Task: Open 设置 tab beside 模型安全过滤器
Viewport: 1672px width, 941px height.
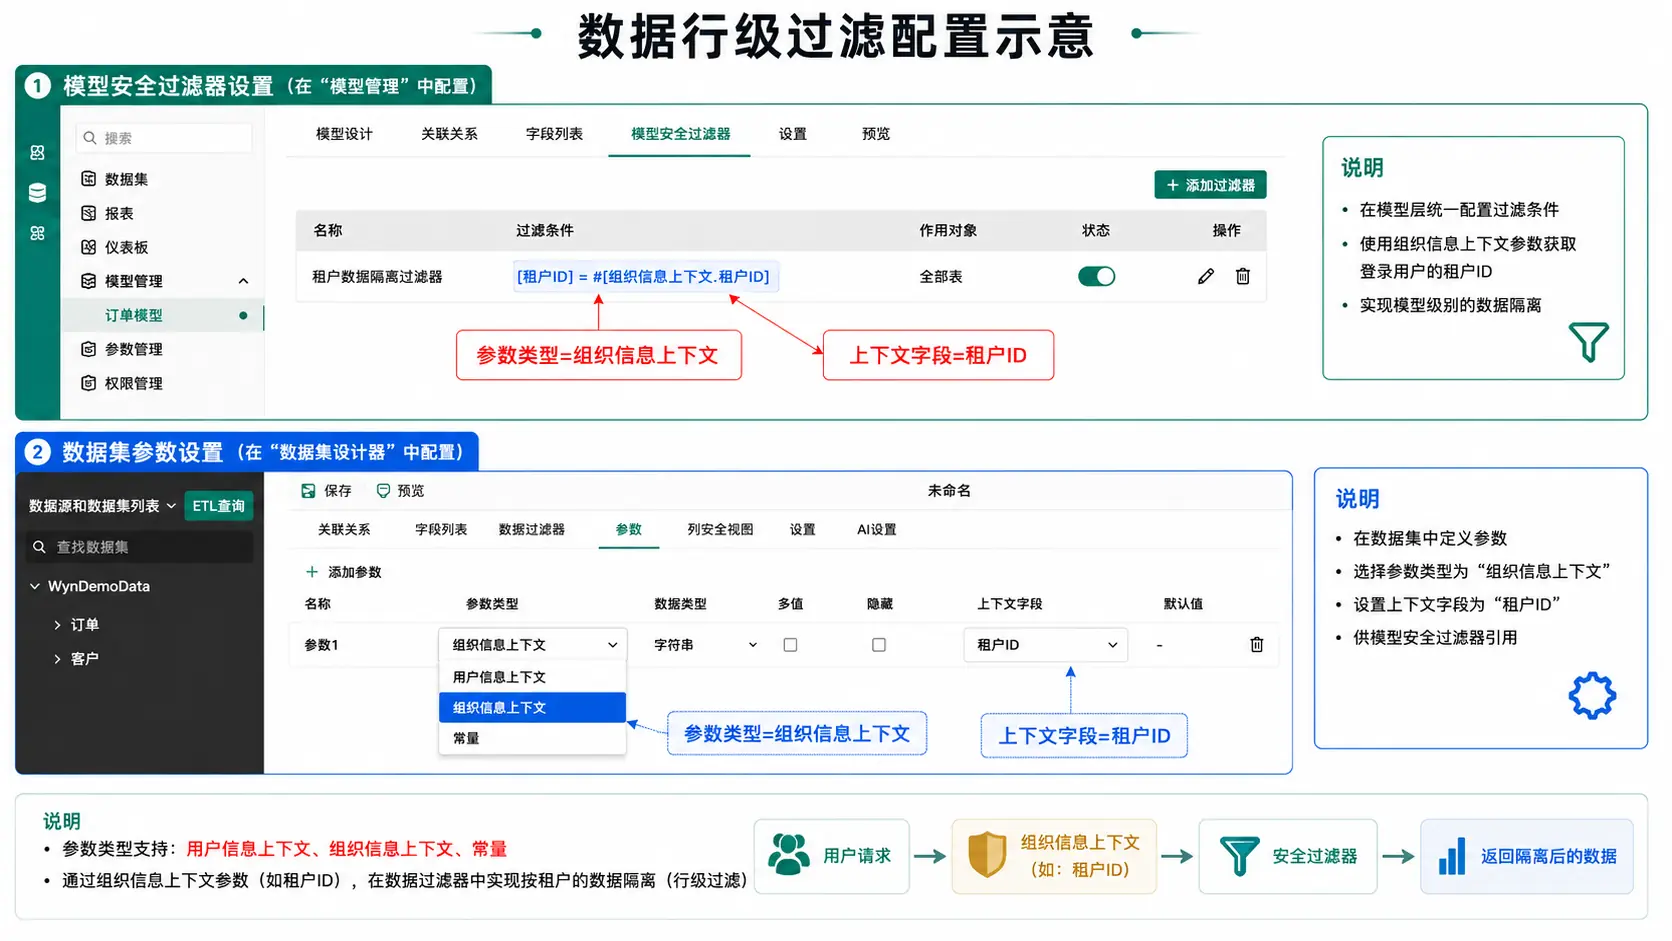Action: coord(793,134)
